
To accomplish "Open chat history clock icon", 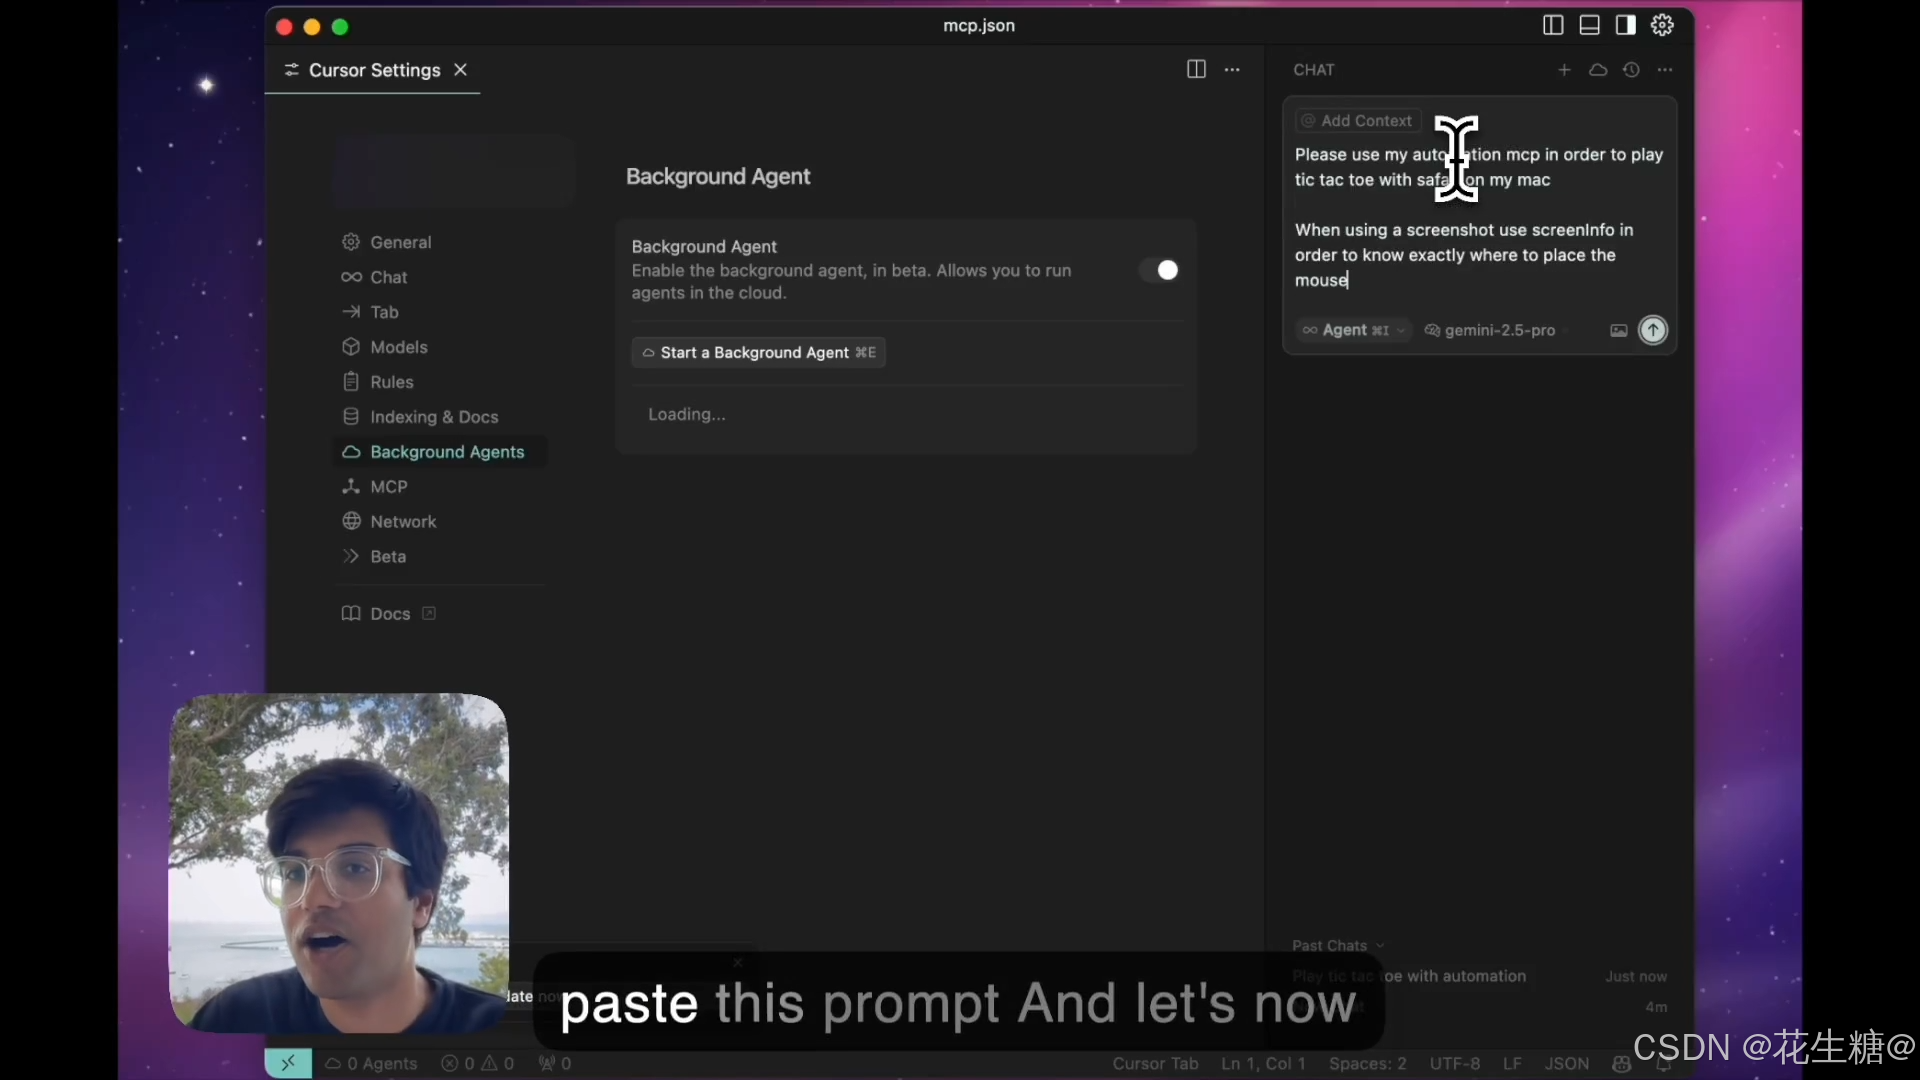I will coord(1631,70).
